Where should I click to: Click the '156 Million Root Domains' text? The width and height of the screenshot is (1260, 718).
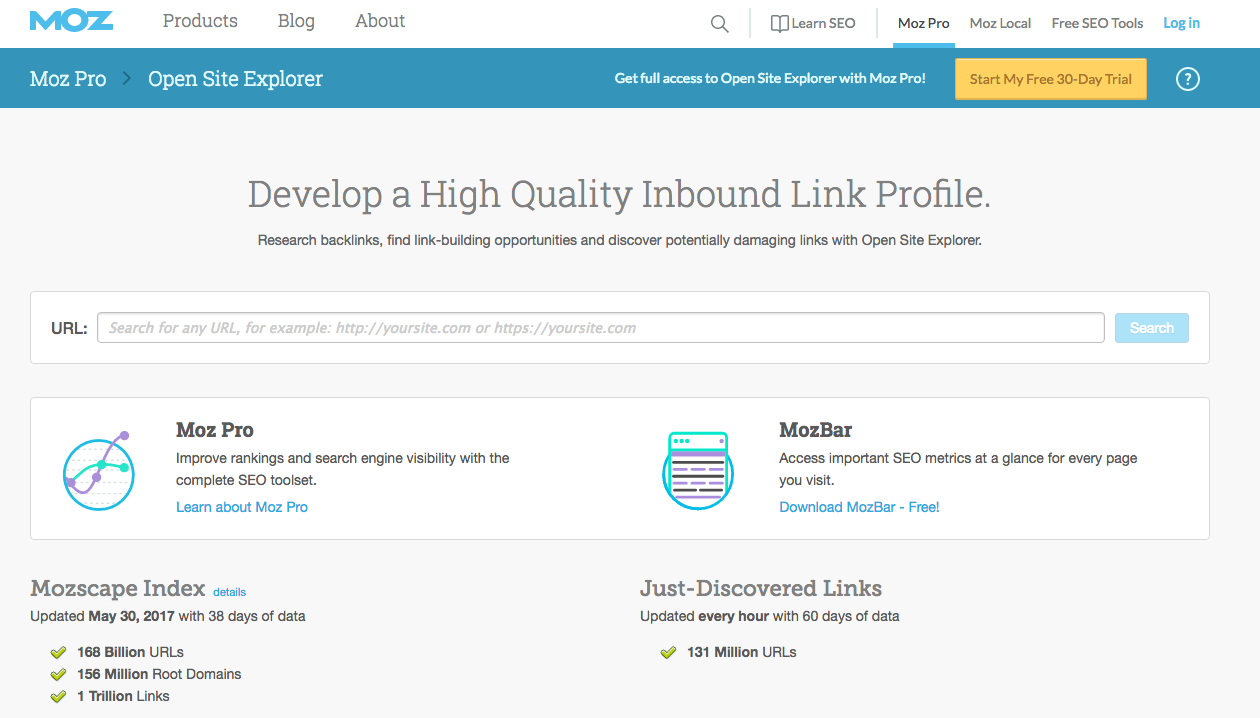(159, 674)
